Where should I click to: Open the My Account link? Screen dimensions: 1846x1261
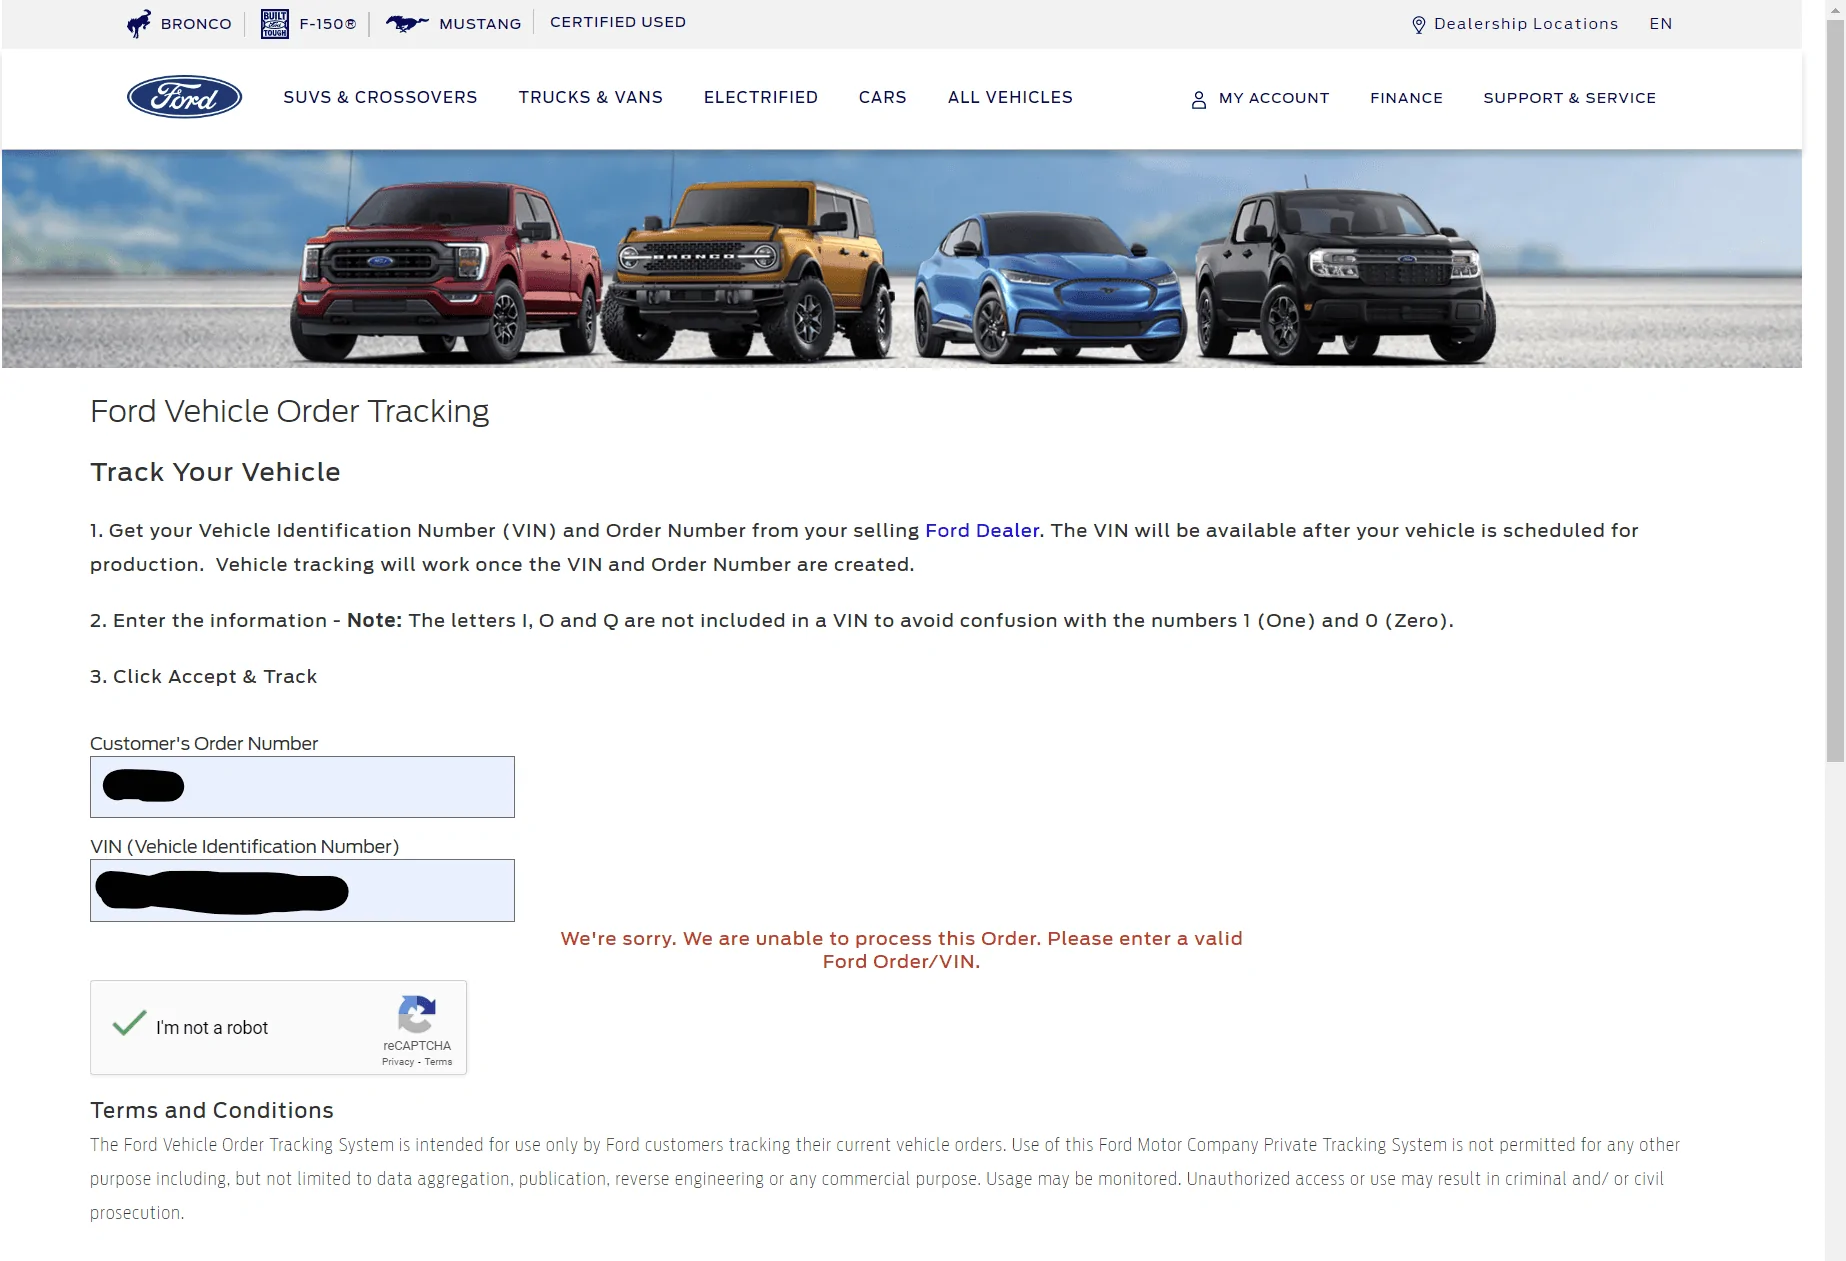1274,98
